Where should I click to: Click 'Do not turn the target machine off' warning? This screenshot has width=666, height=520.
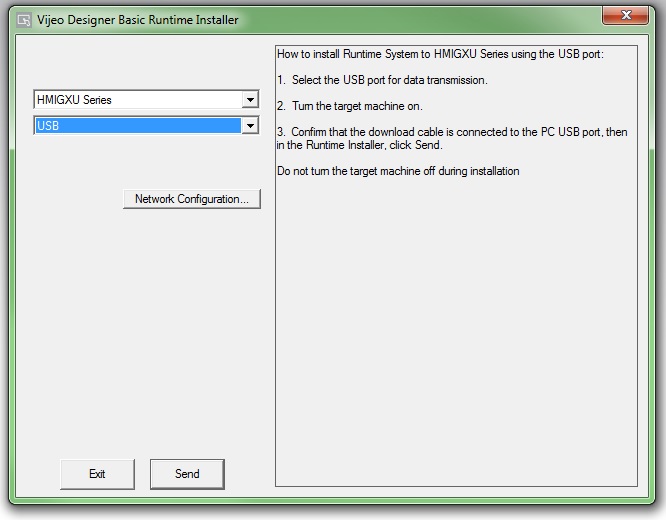click(398, 171)
